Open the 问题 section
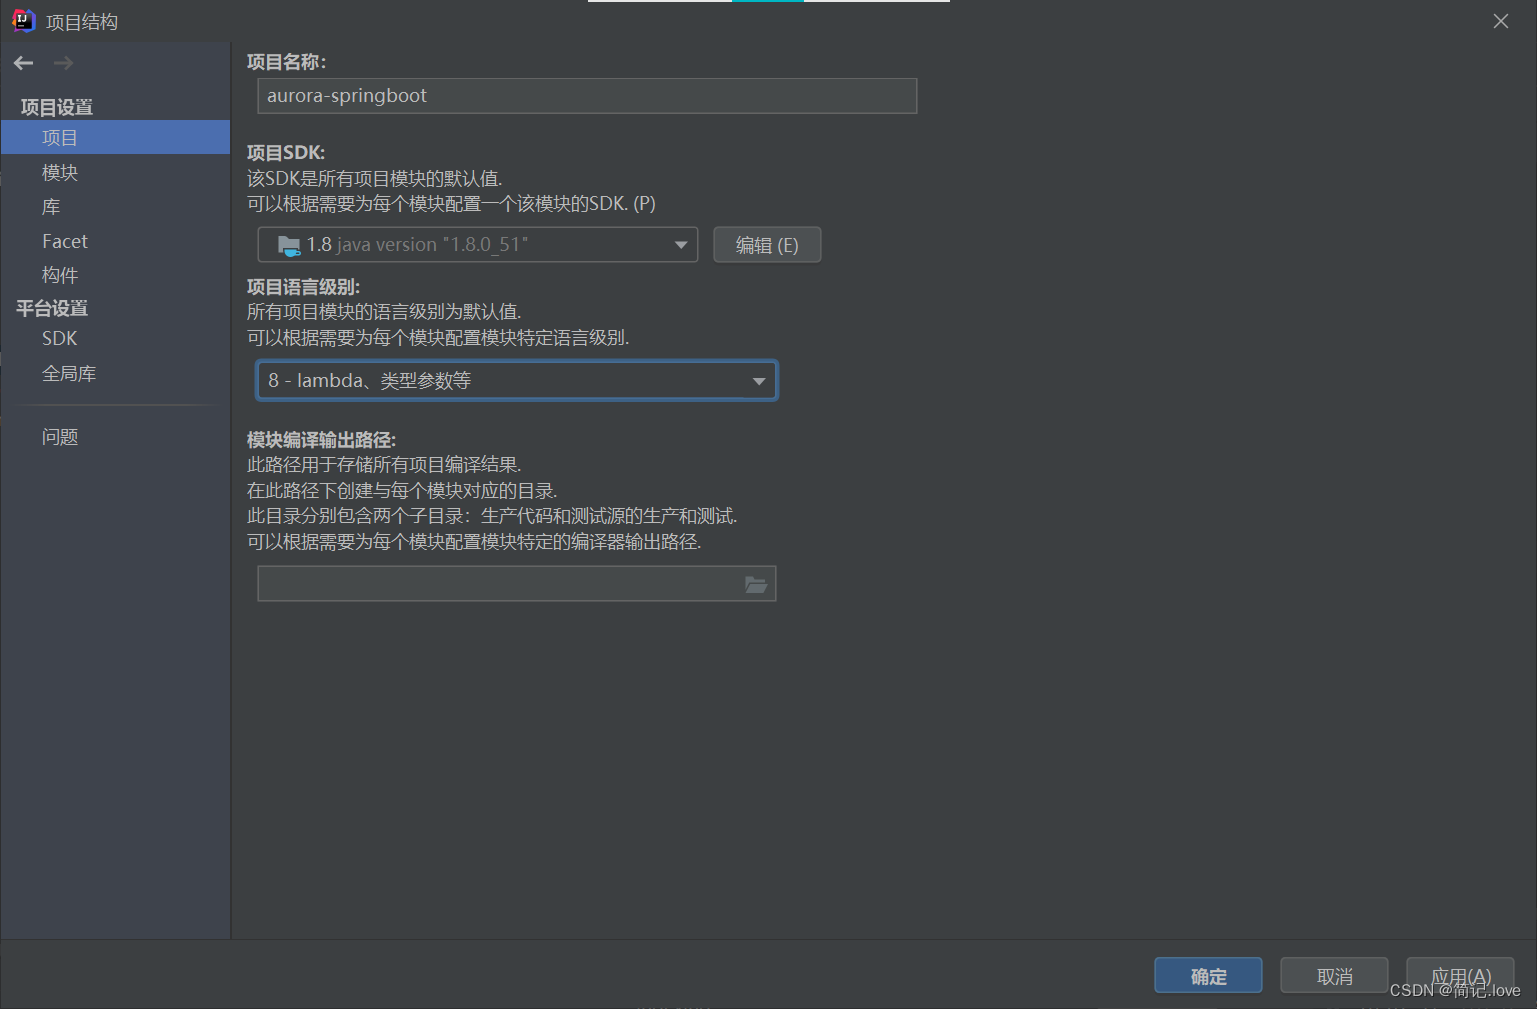The image size is (1537, 1009). tap(60, 436)
